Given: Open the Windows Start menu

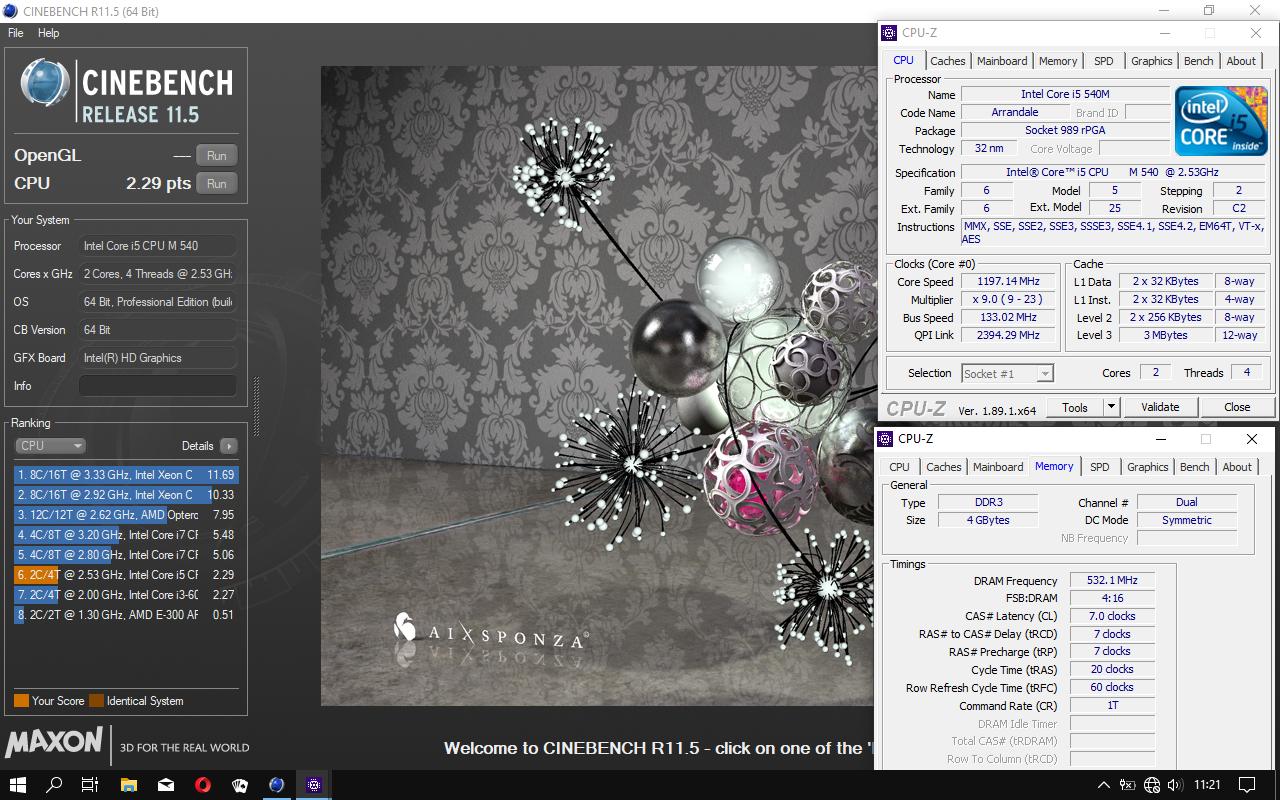Looking at the screenshot, I should point(19,785).
